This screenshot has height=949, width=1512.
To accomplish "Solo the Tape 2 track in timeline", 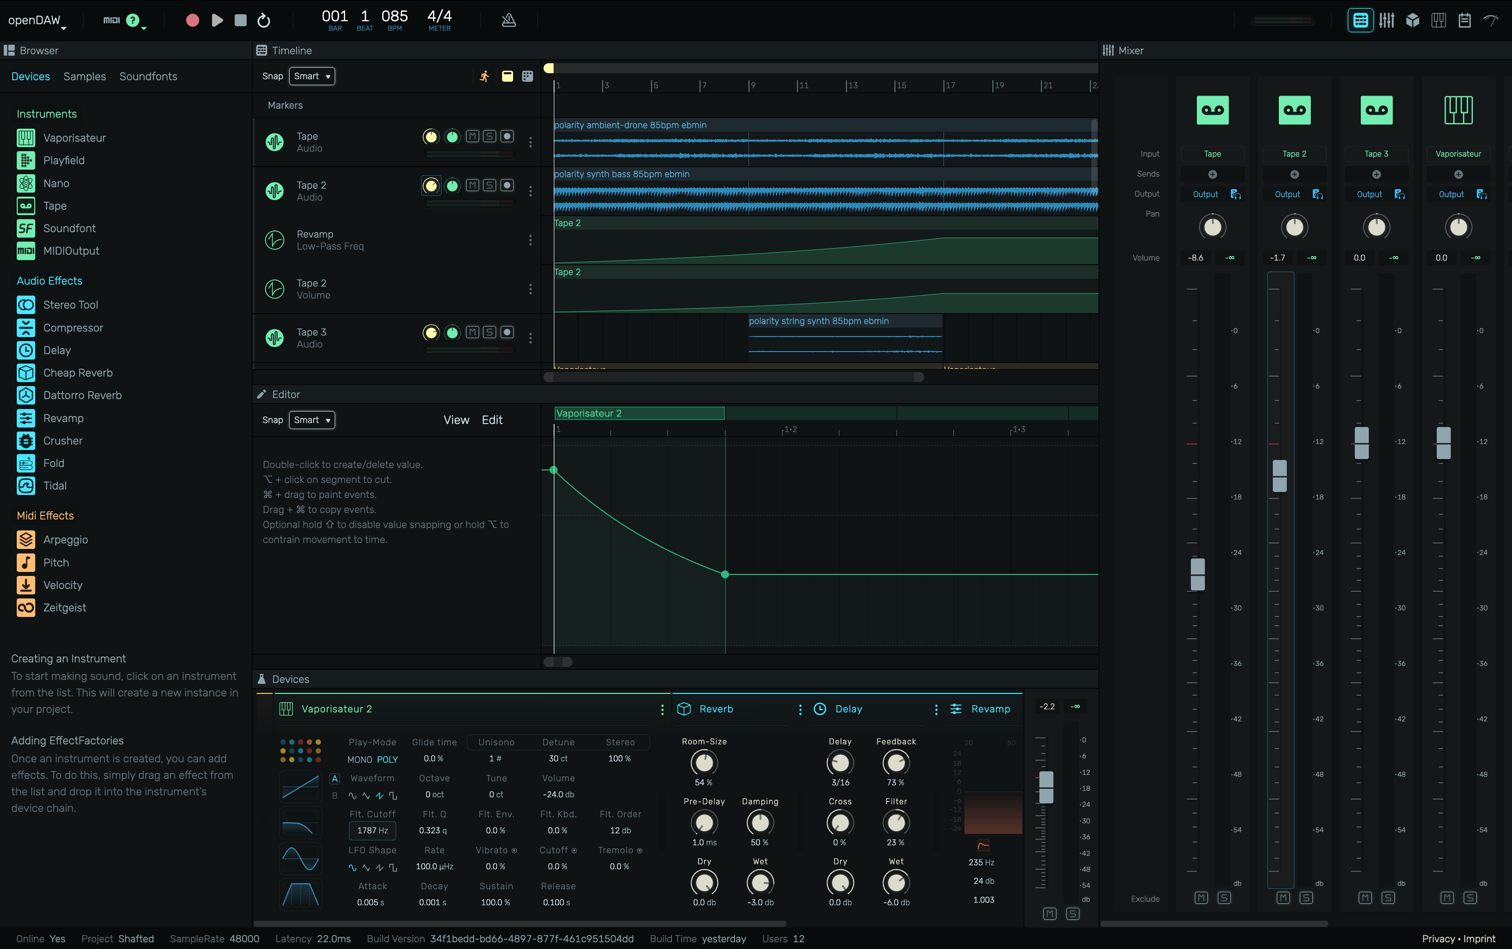I will (489, 185).
